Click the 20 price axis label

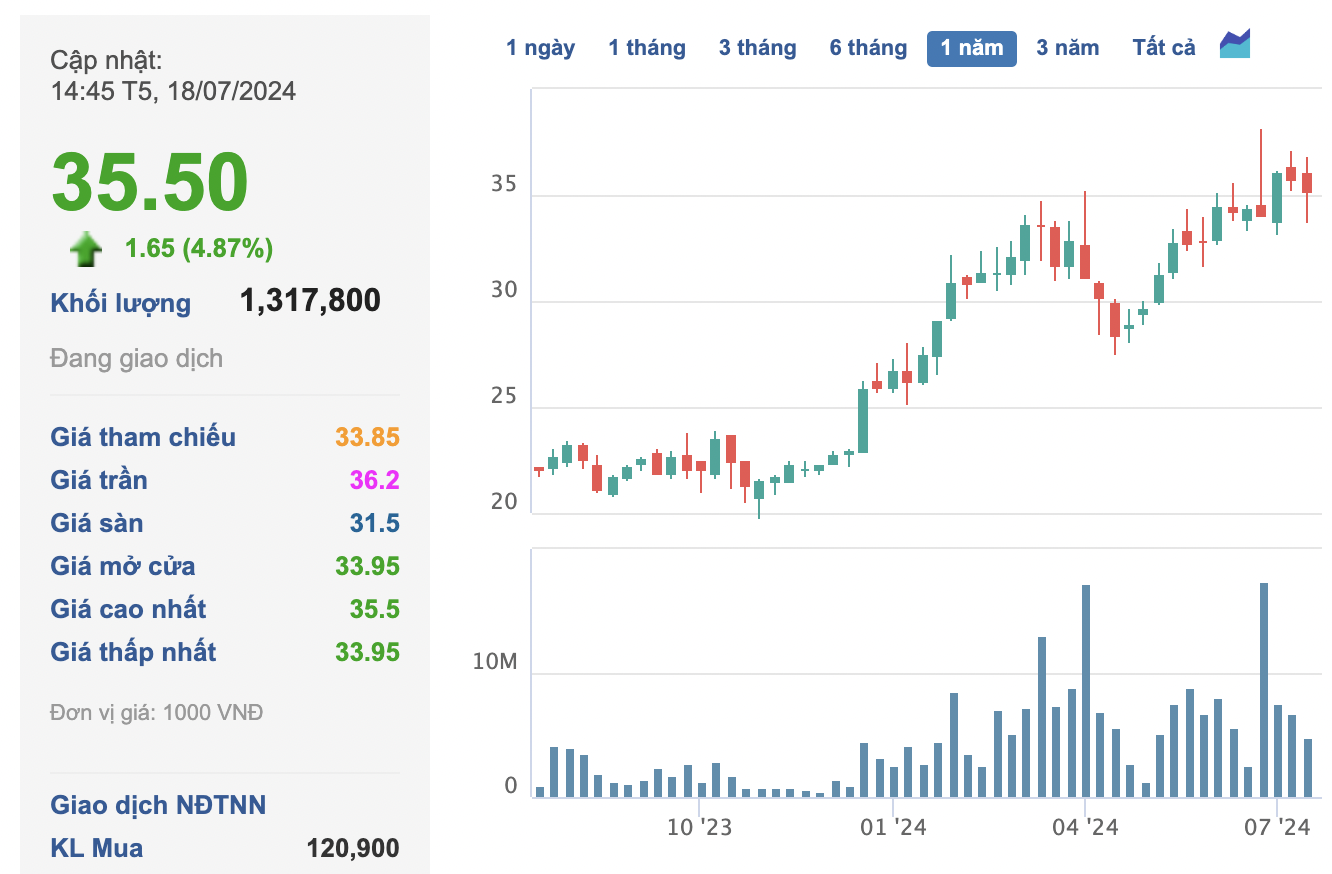click(505, 502)
